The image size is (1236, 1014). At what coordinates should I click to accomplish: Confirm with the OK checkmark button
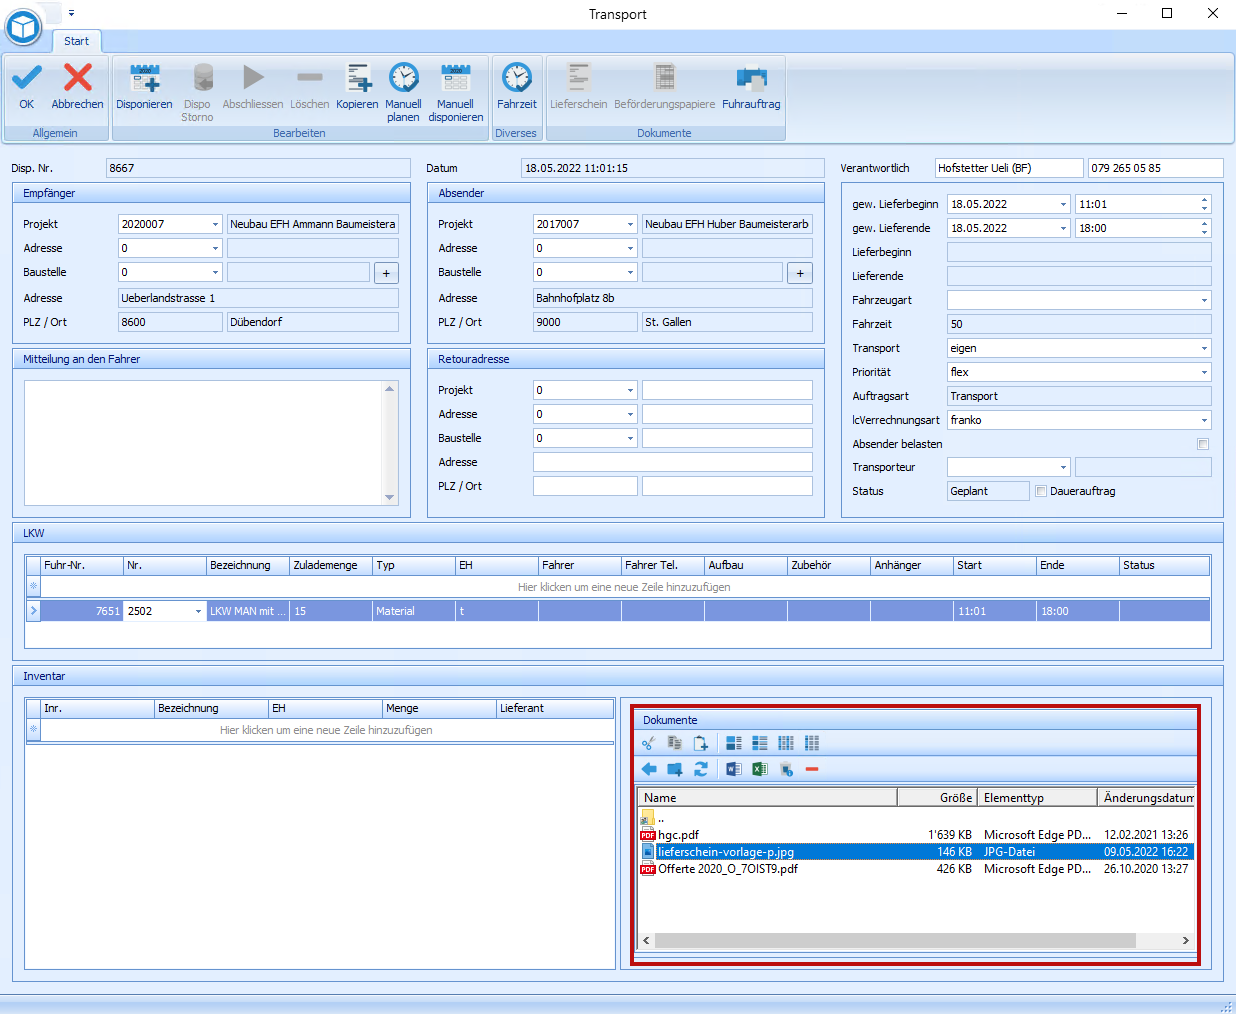pyautogui.click(x=26, y=86)
